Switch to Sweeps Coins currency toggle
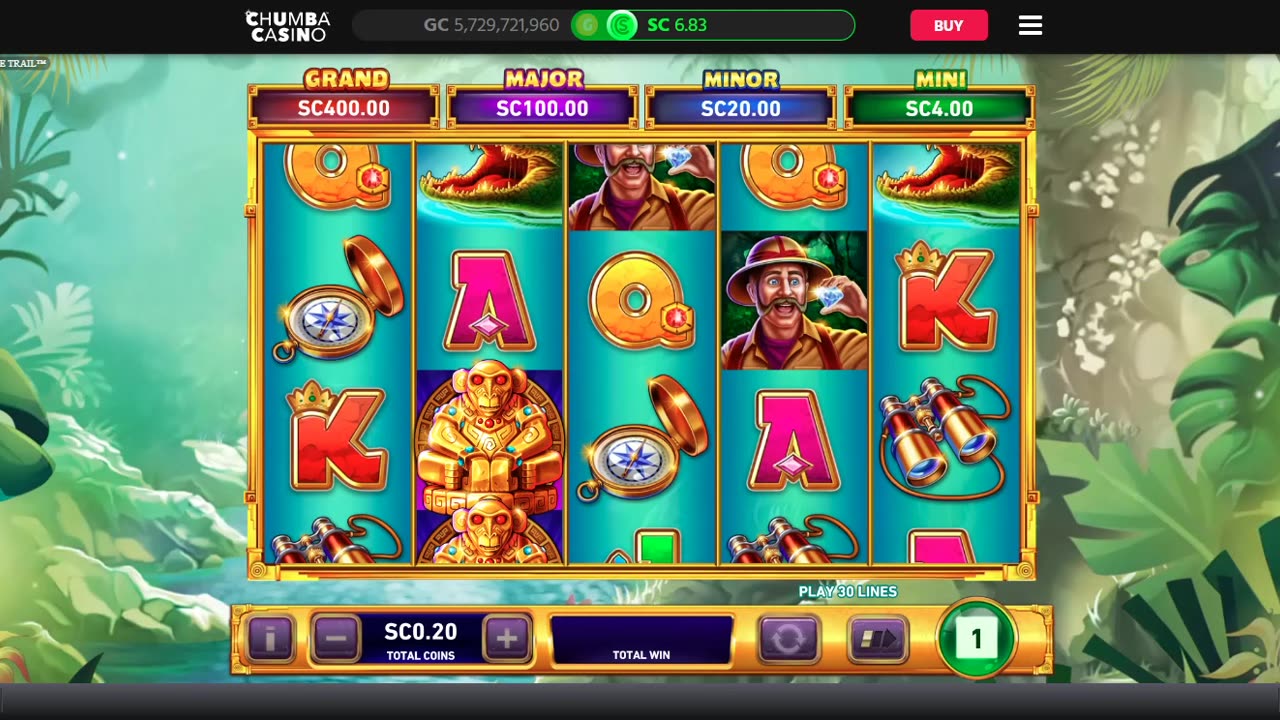 tap(622, 25)
